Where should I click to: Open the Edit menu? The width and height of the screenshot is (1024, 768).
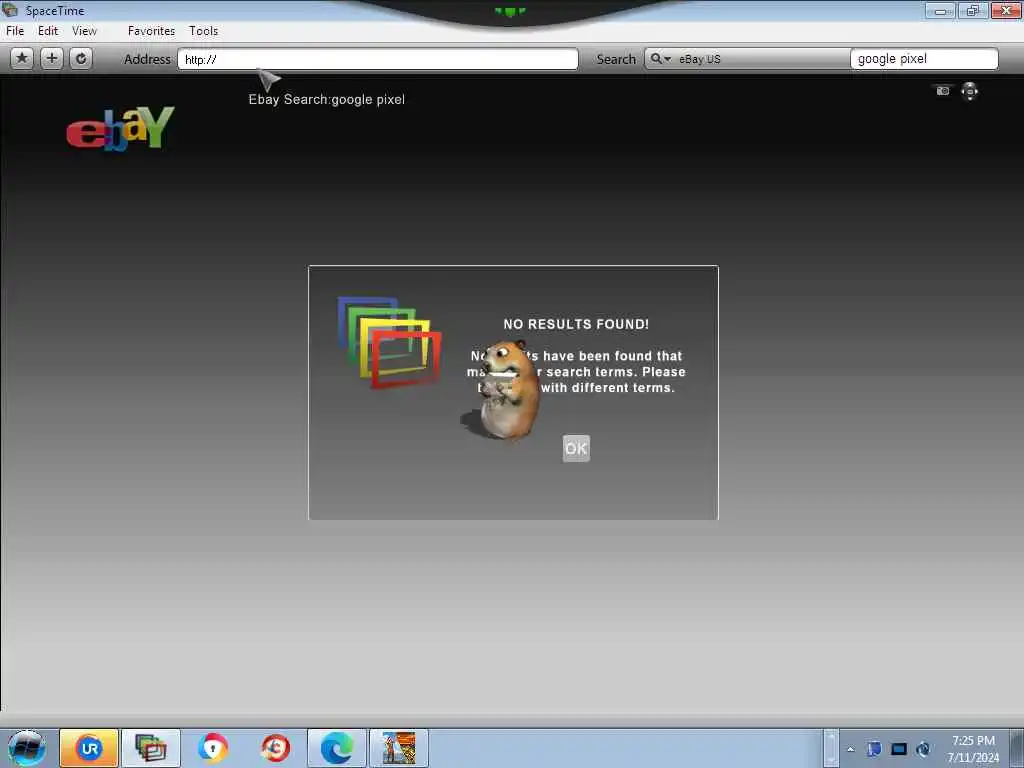48,31
